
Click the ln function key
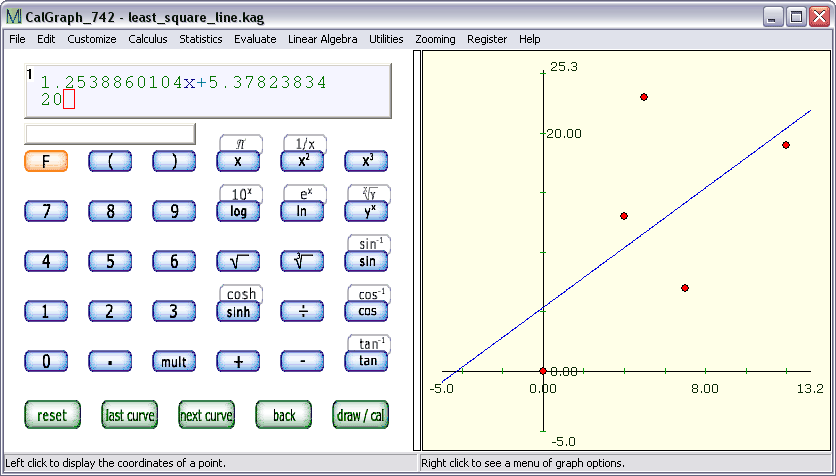[302, 211]
